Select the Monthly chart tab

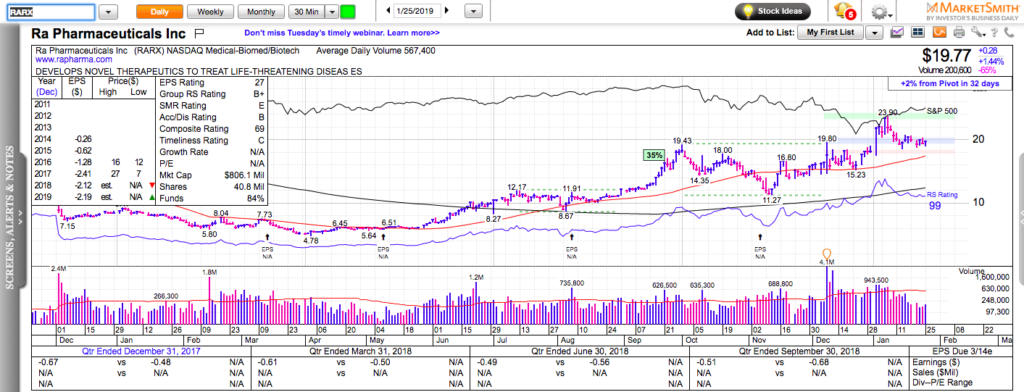pos(261,12)
